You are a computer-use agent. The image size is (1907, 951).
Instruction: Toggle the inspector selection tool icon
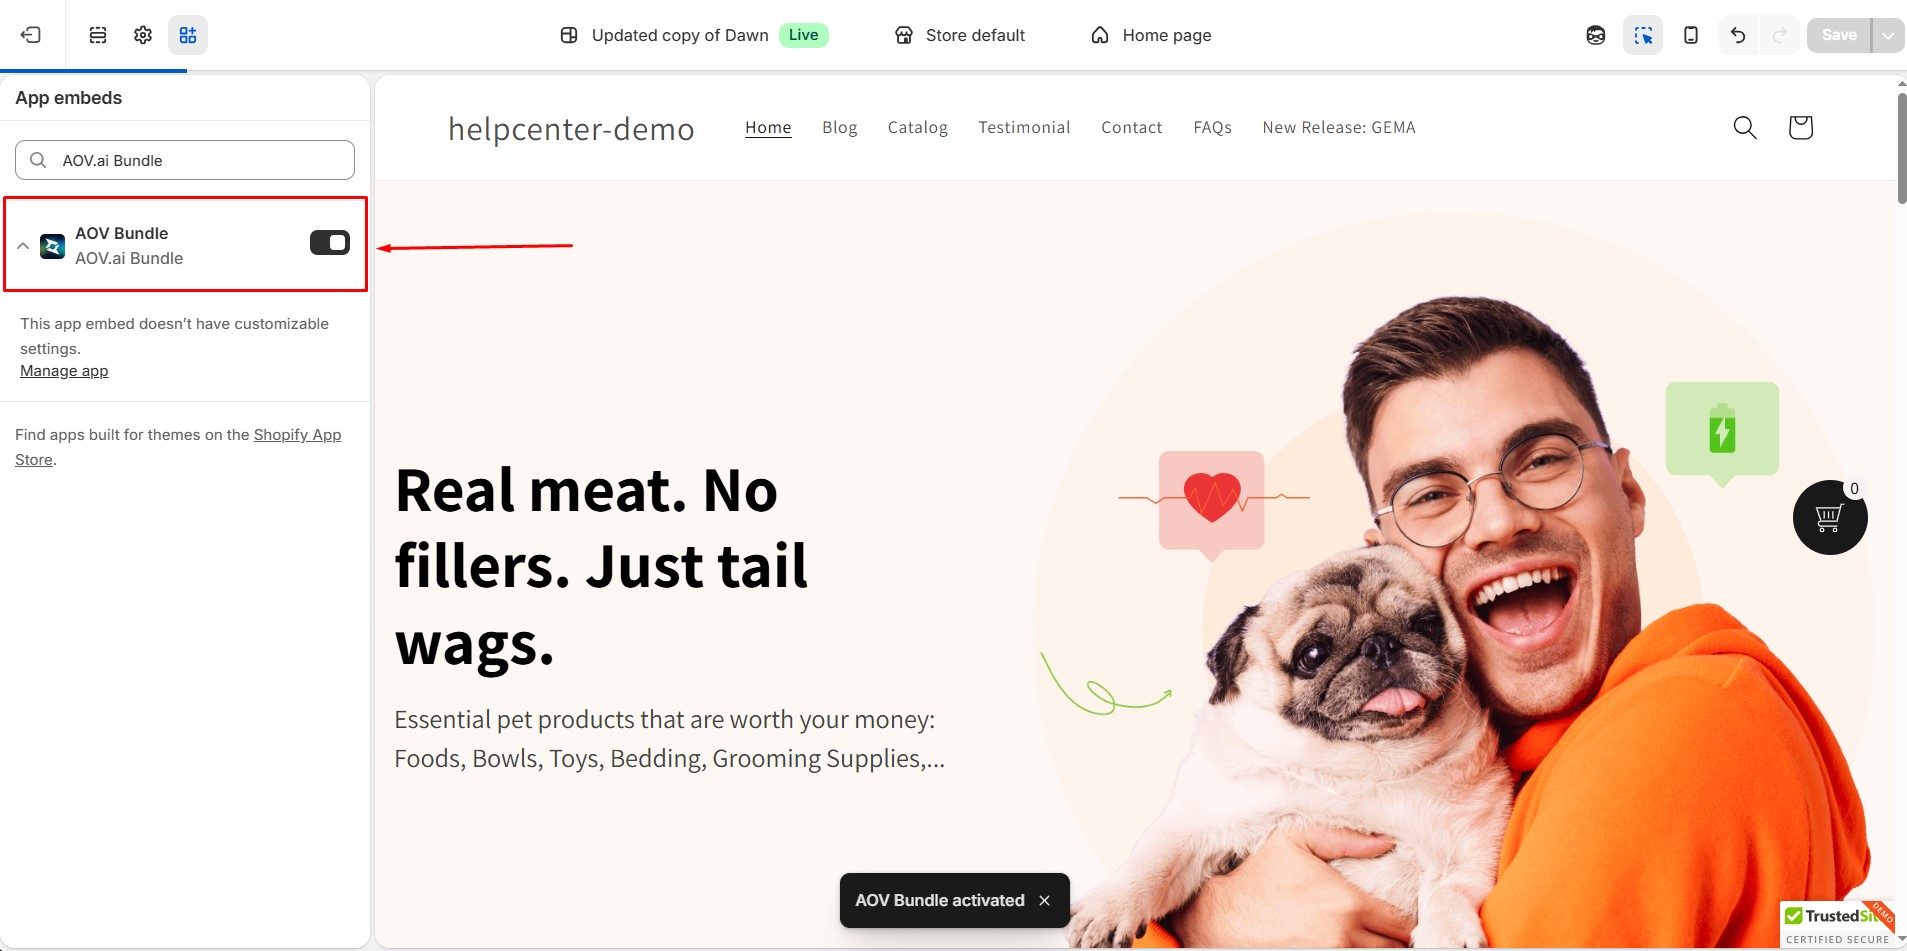tap(1643, 35)
